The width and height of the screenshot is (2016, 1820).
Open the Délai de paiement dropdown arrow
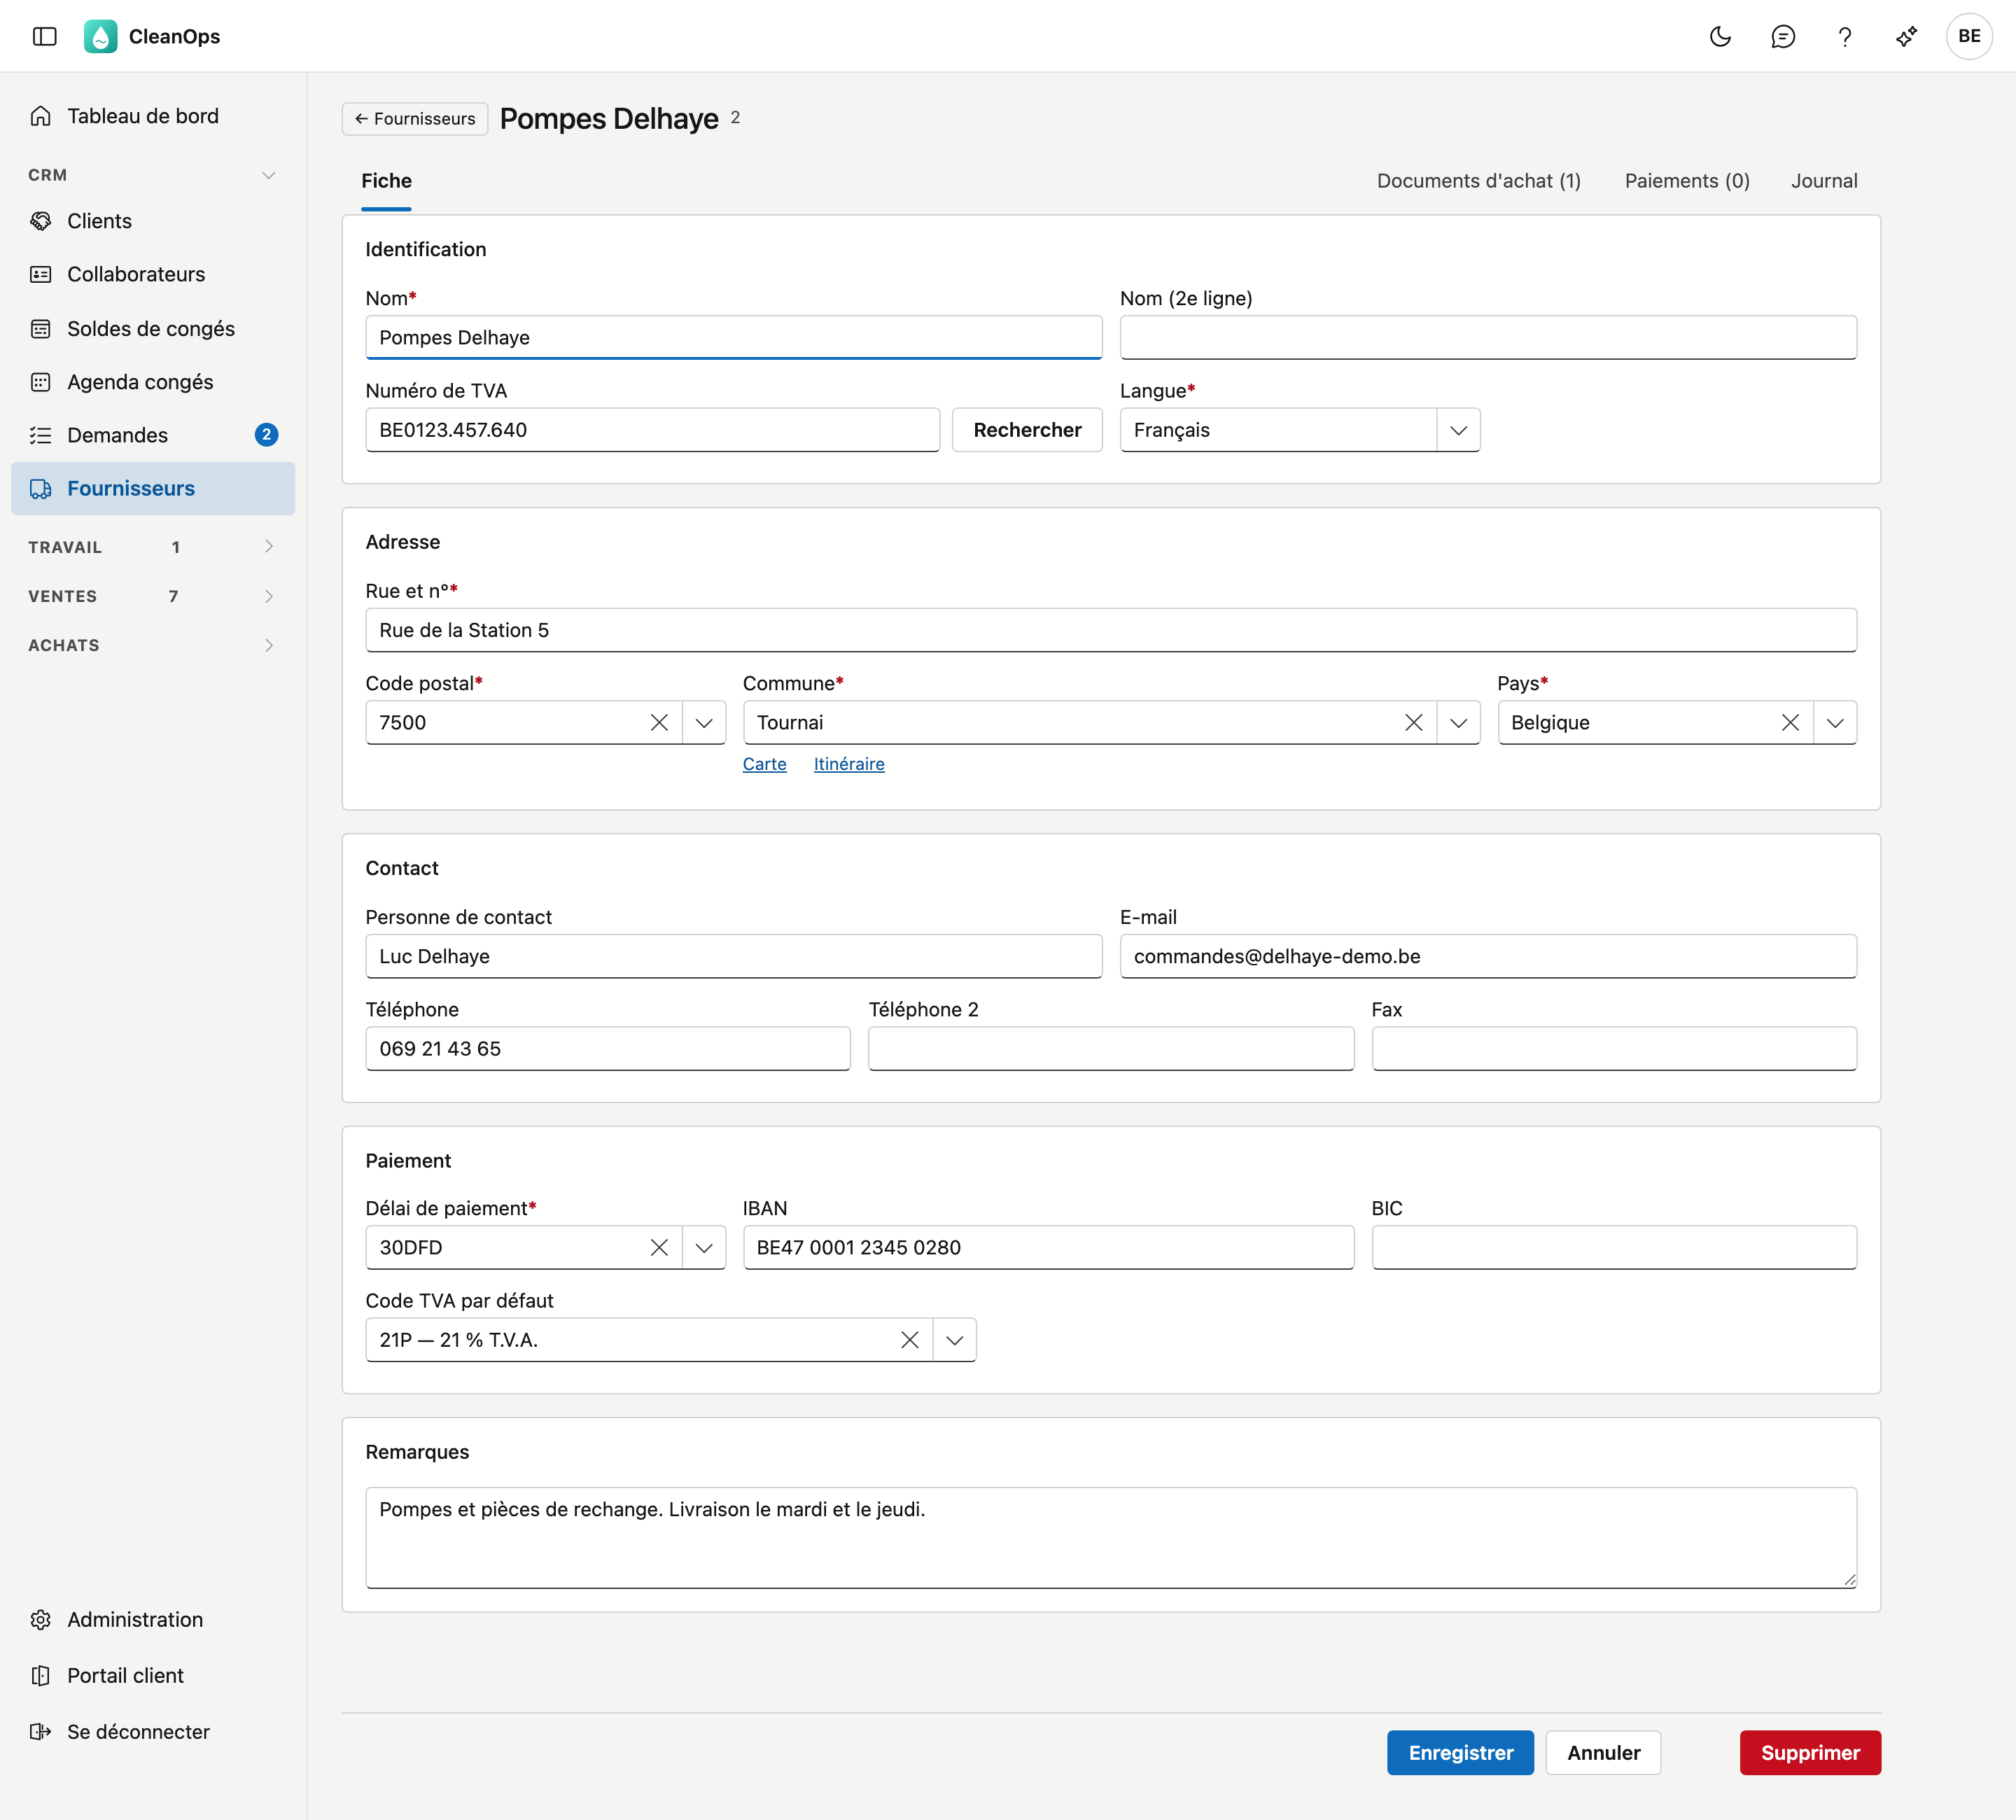point(704,1247)
